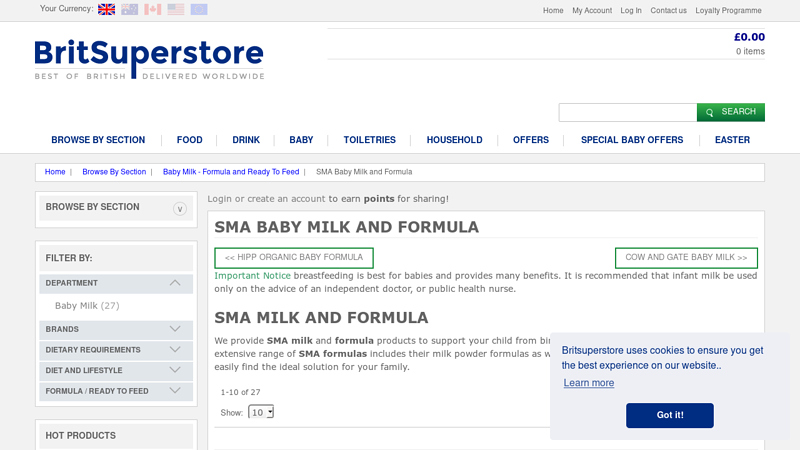This screenshot has width=800, height=450.
Task: Open the Baby menu
Action: click(301, 140)
